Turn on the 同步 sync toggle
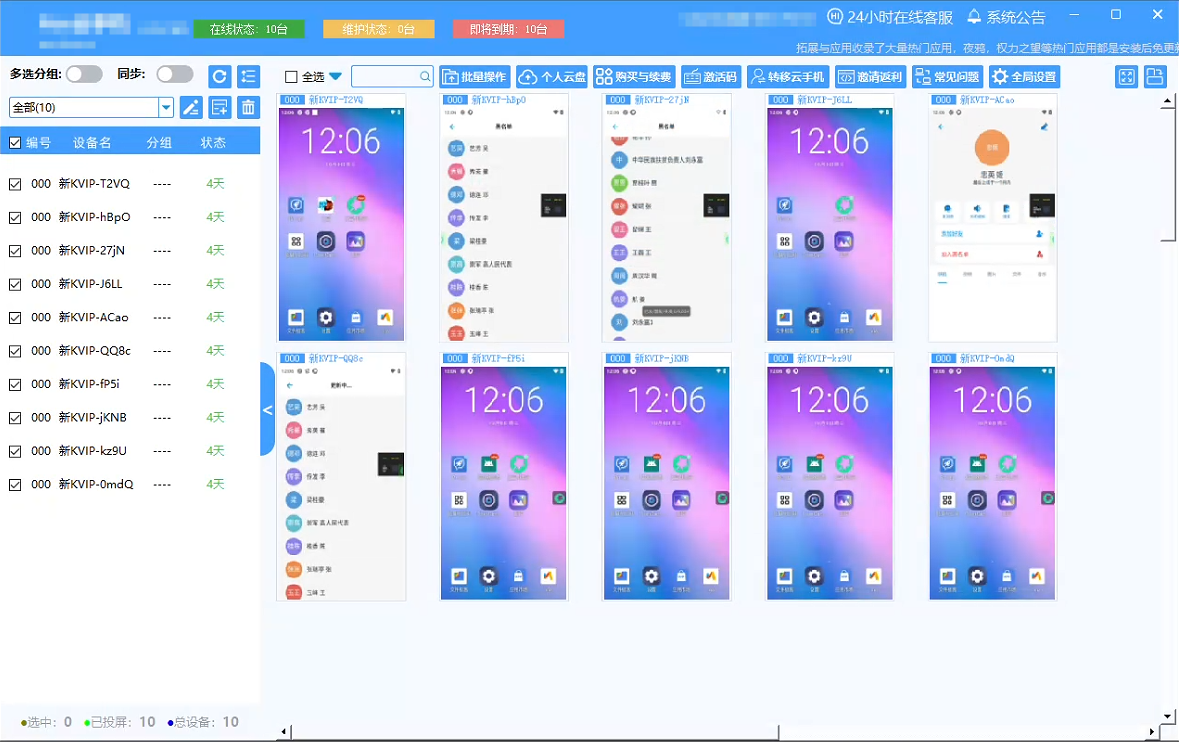The width and height of the screenshot is (1179, 742). coord(175,74)
